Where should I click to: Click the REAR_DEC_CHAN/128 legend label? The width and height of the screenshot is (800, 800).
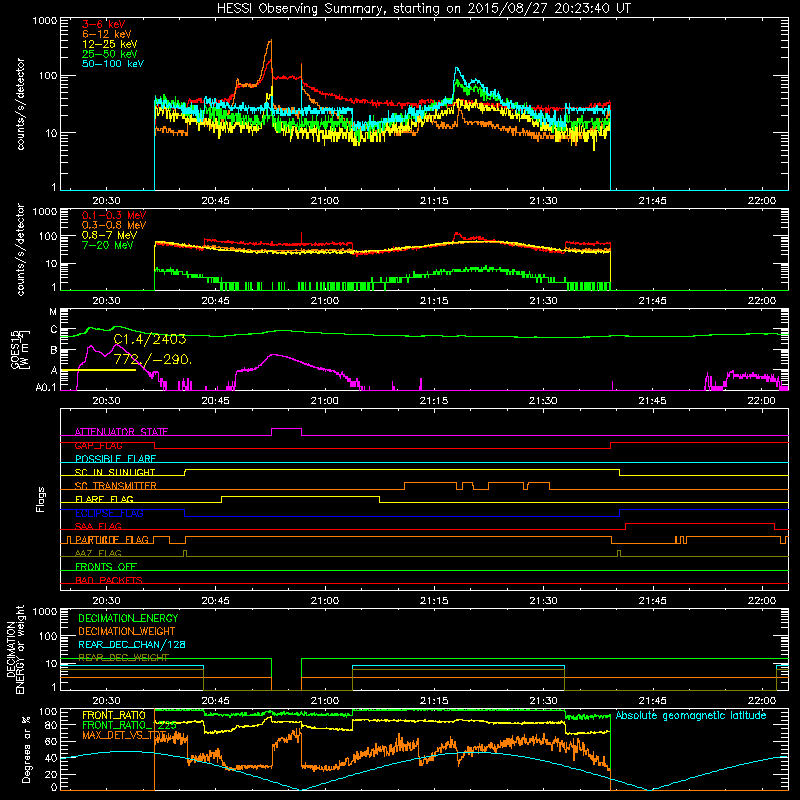pyautogui.click(x=132, y=644)
